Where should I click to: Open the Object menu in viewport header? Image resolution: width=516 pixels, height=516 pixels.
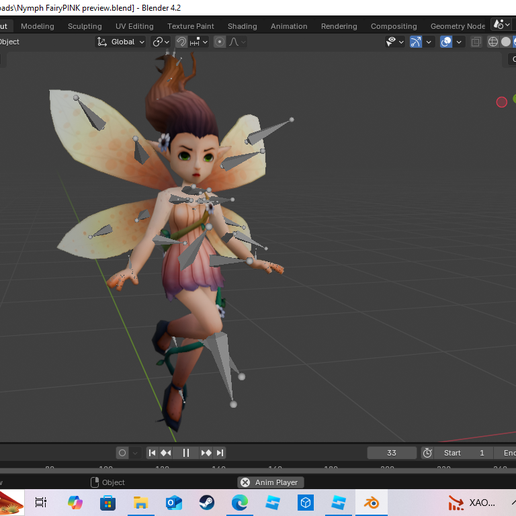click(10, 42)
